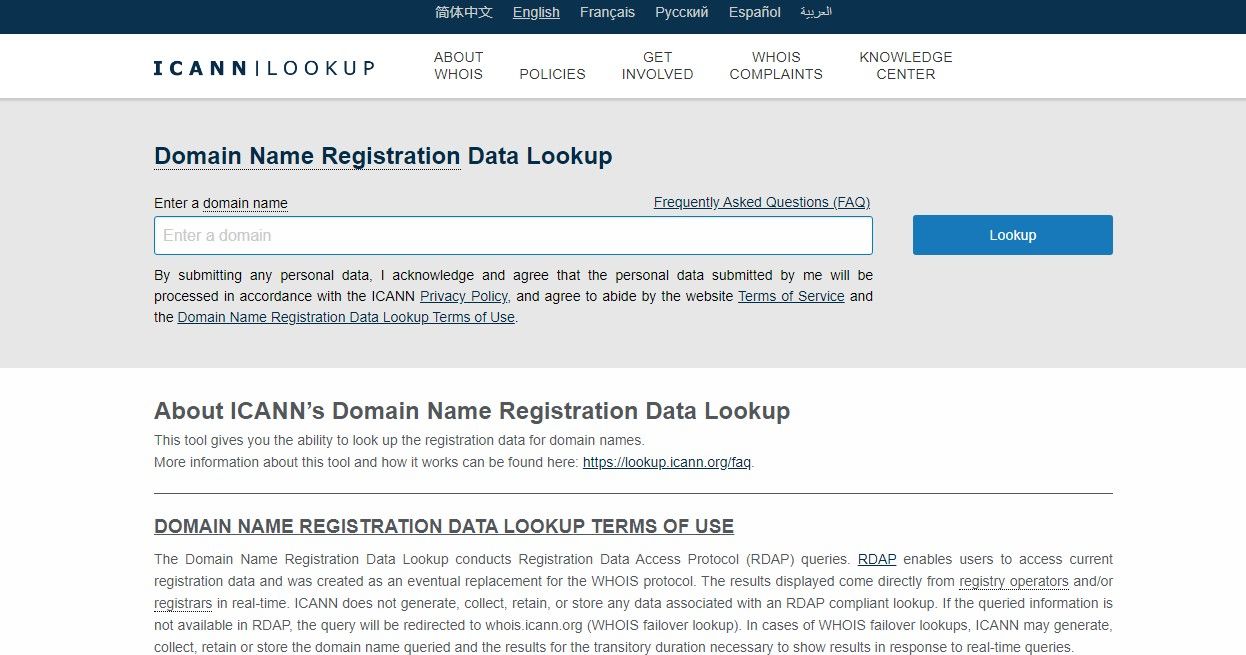Image resolution: width=1246 pixels, height=655 pixels.
Task: Open the Knowledge Center menu
Action: [x=904, y=66]
